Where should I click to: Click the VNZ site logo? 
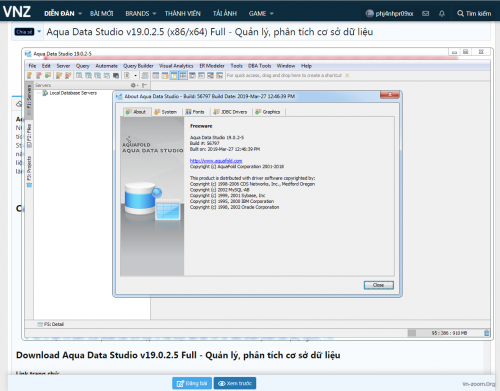point(17,12)
